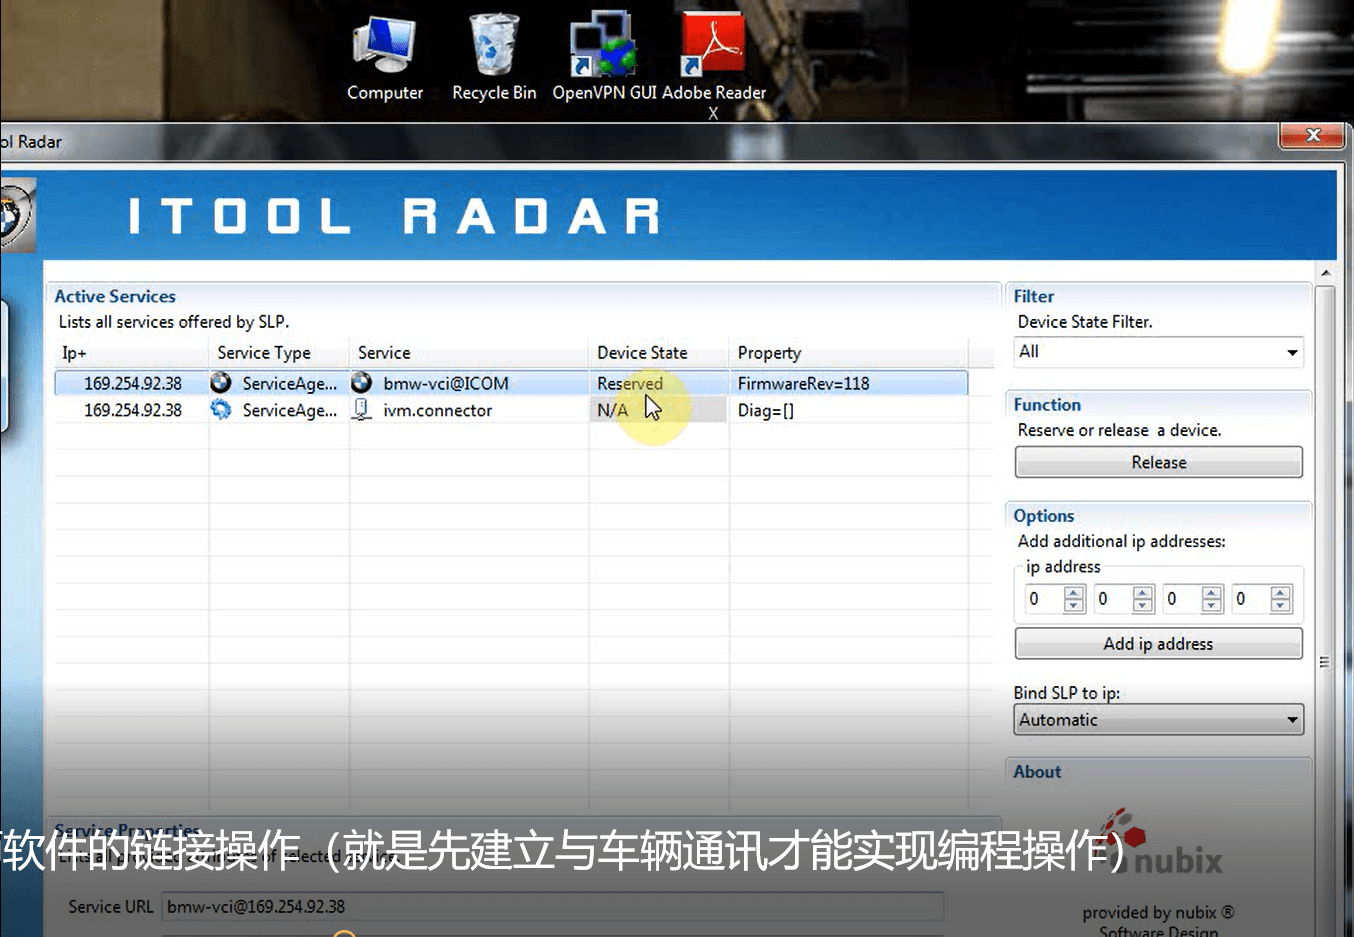Viewport: 1354px width, 937px height.
Task: Click the right panel scroll up arrow
Action: point(1325,274)
